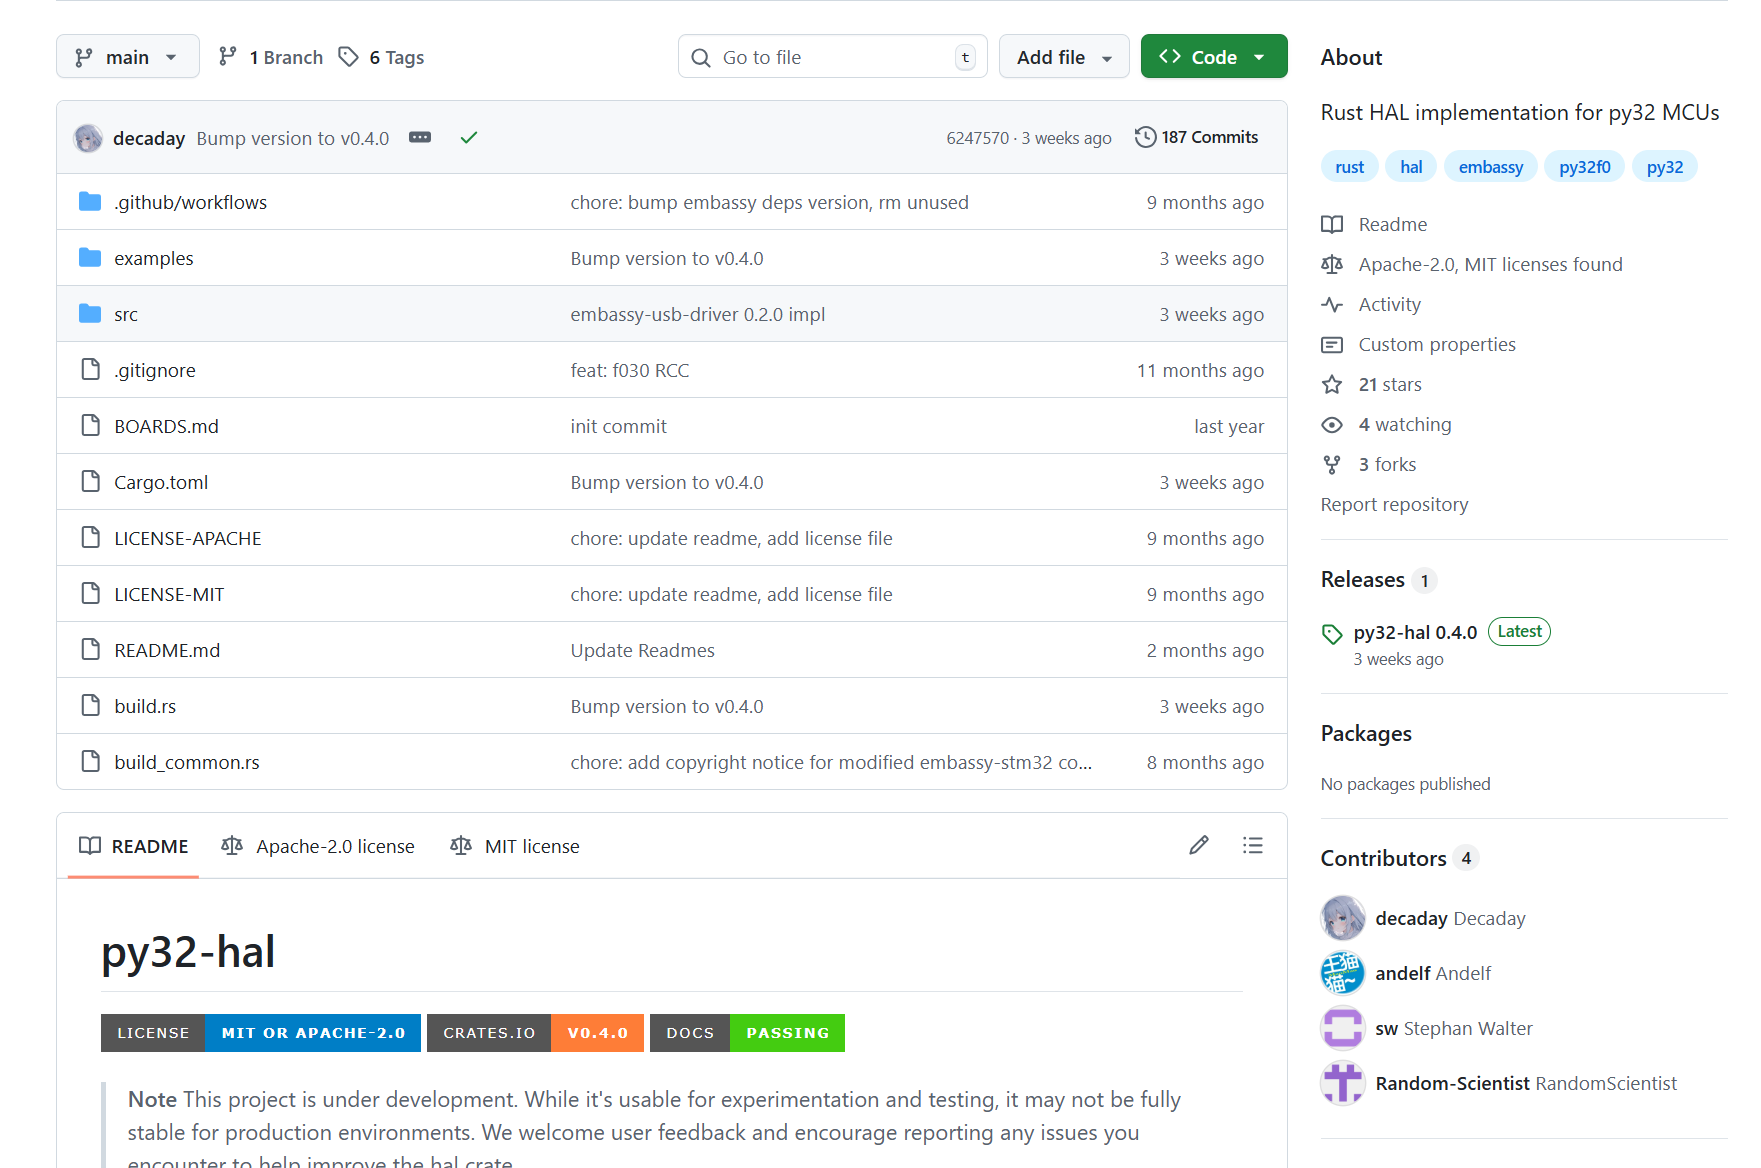
Task: Select the README tab
Action: click(x=134, y=846)
